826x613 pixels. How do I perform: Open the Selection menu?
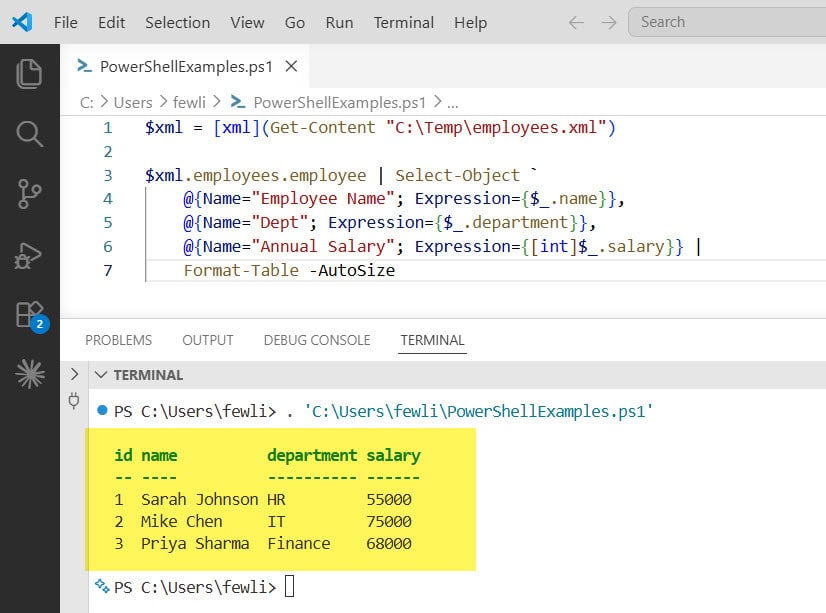(178, 23)
